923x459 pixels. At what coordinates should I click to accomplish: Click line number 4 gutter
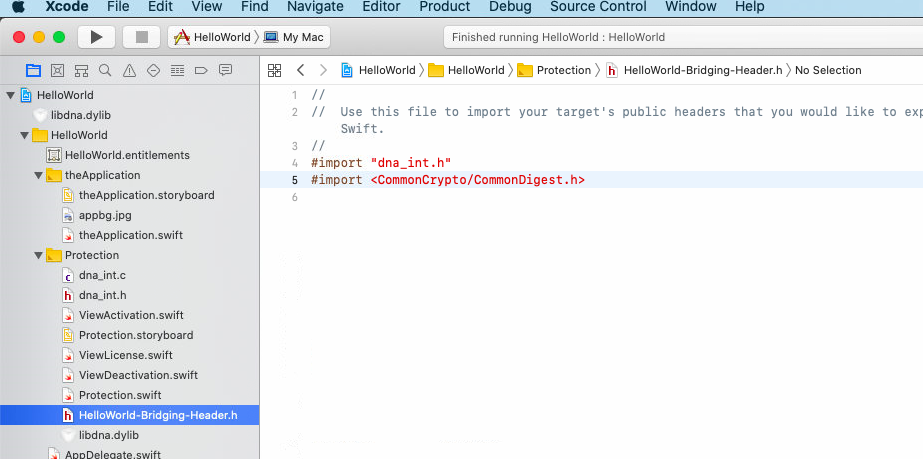click(x=296, y=163)
